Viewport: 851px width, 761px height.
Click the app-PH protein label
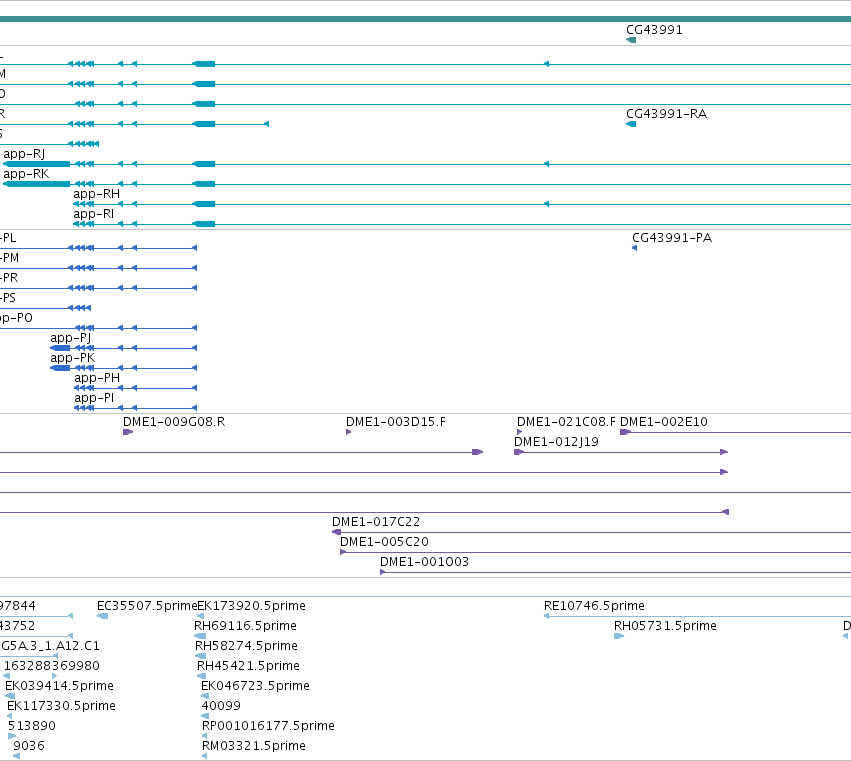tap(97, 378)
